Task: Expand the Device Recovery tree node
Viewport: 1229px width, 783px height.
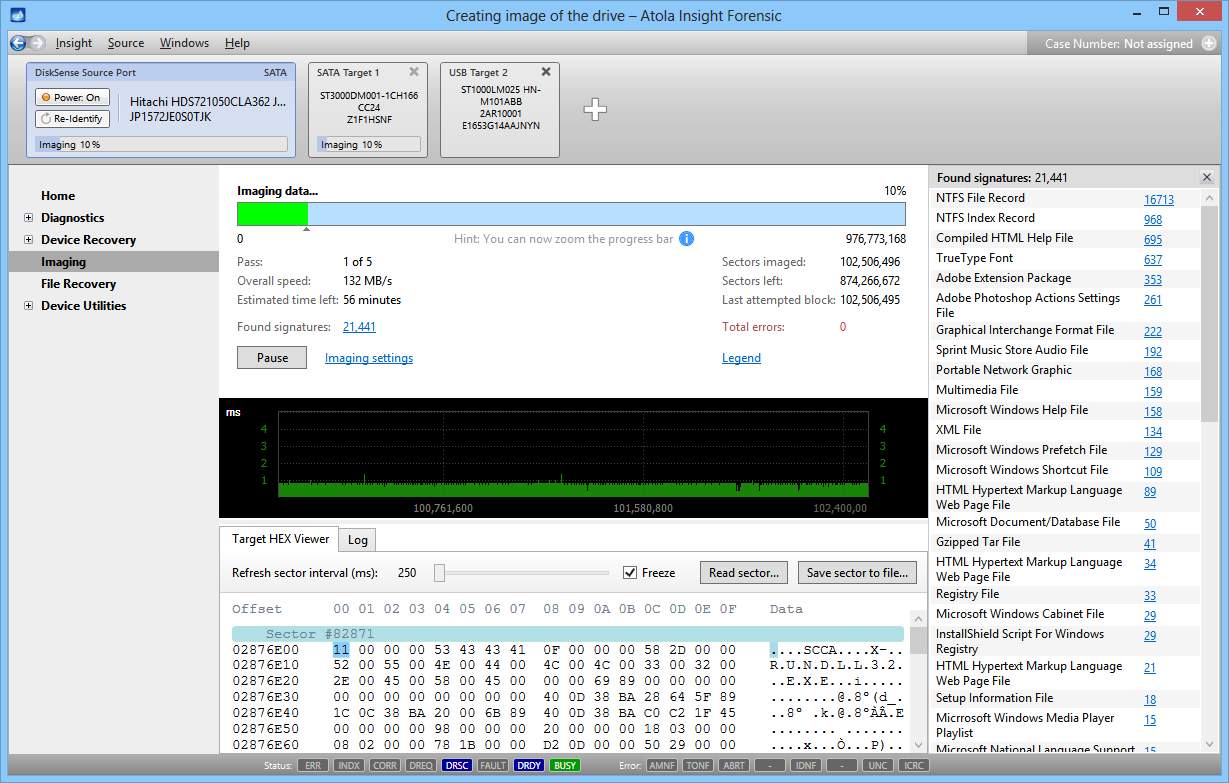Action: click(x=28, y=240)
